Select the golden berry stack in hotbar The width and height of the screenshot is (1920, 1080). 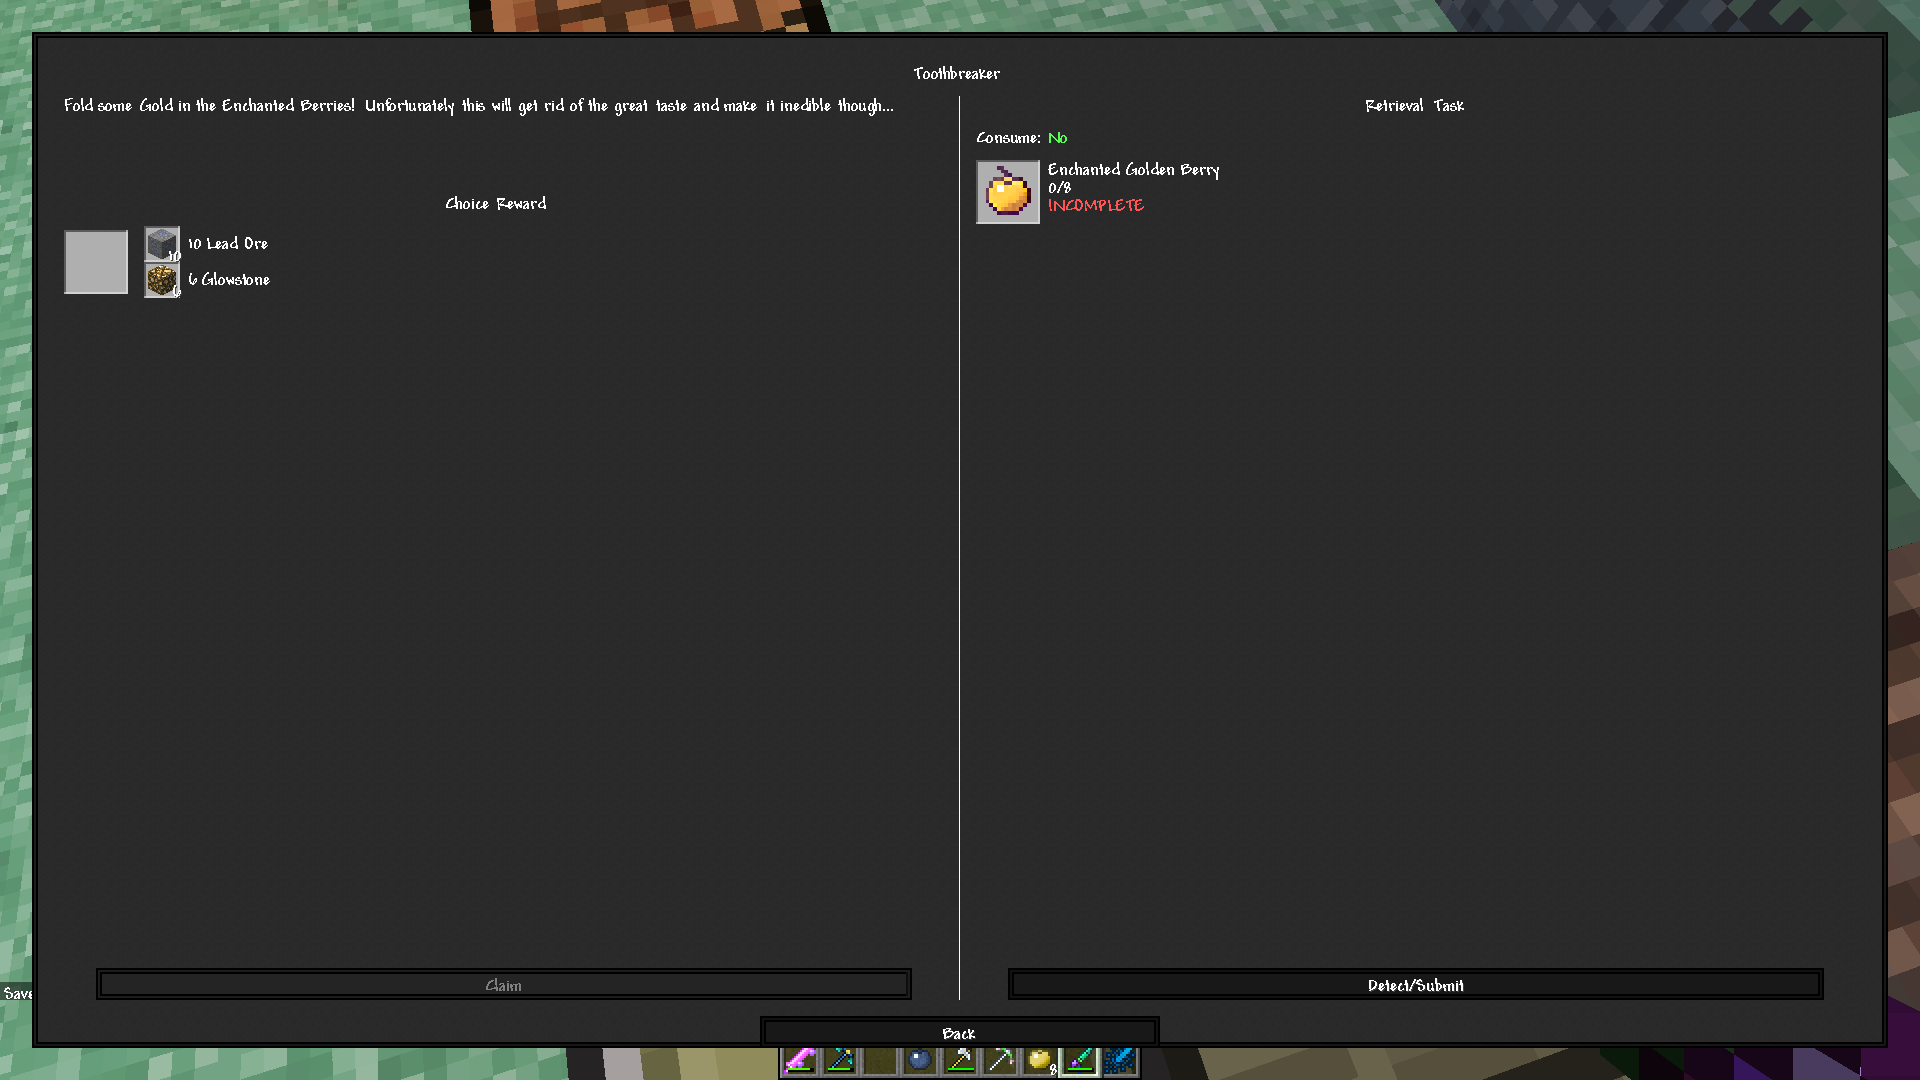(1040, 1060)
